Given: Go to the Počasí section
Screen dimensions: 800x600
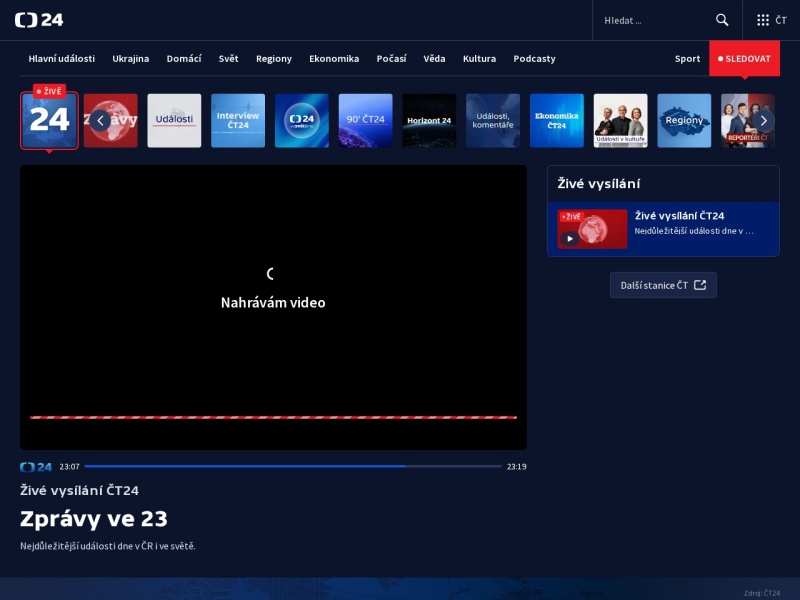Looking at the screenshot, I should pos(391,59).
